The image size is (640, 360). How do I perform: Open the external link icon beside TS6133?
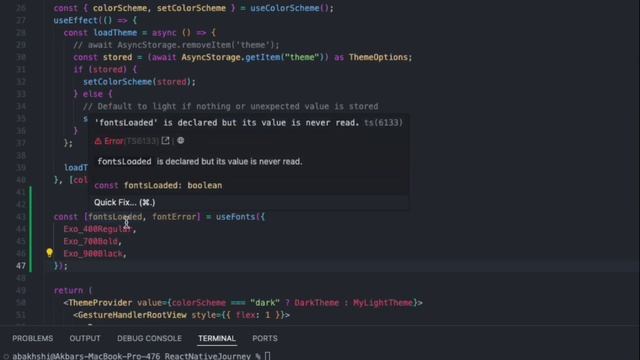pyautogui.click(x=165, y=141)
